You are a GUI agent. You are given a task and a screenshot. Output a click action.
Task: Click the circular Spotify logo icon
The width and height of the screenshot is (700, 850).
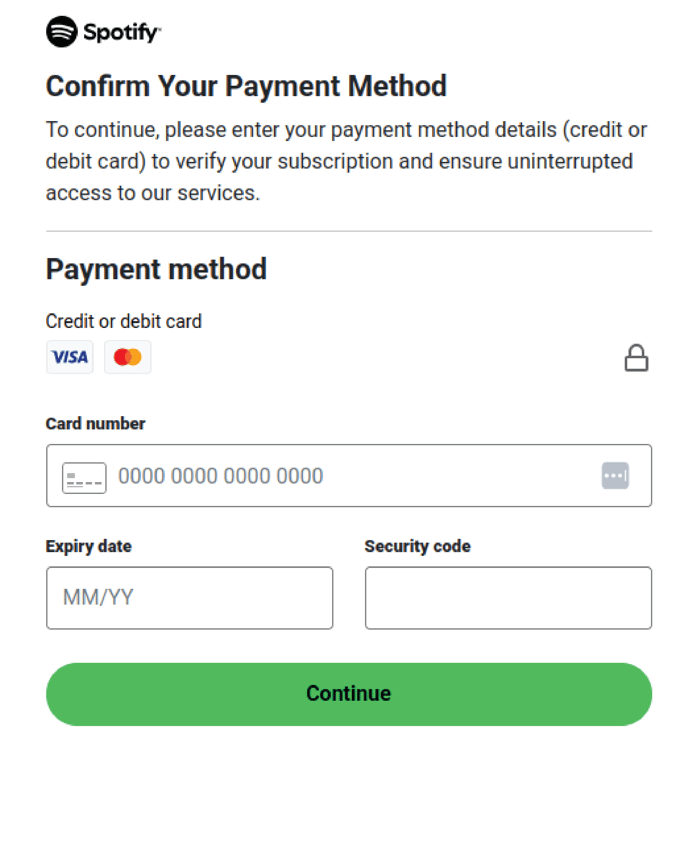pyautogui.click(x=62, y=31)
